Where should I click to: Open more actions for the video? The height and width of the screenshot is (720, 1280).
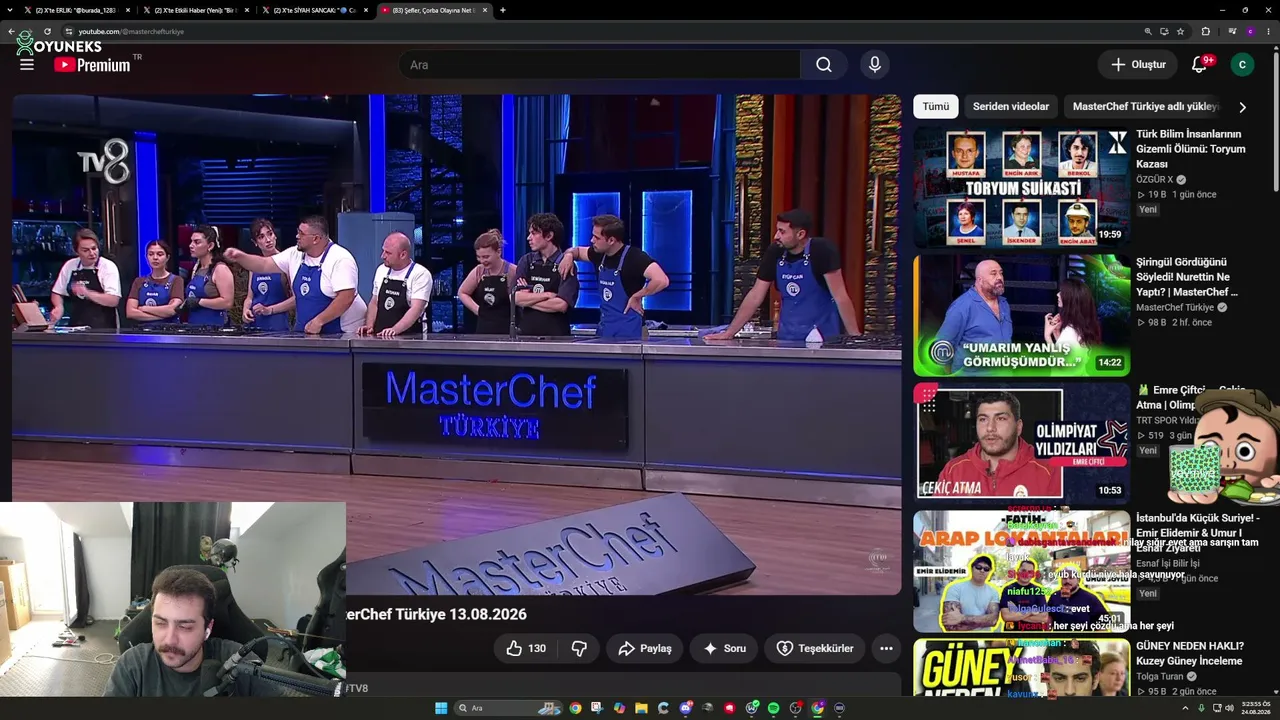(x=886, y=648)
